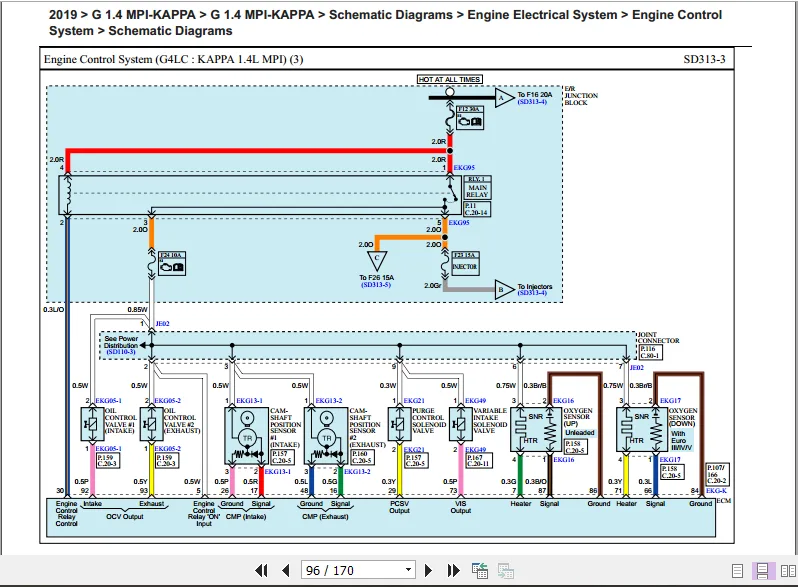Click the upper EKG49 connector label
The height and width of the screenshot is (587, 798).
(475, 401)
